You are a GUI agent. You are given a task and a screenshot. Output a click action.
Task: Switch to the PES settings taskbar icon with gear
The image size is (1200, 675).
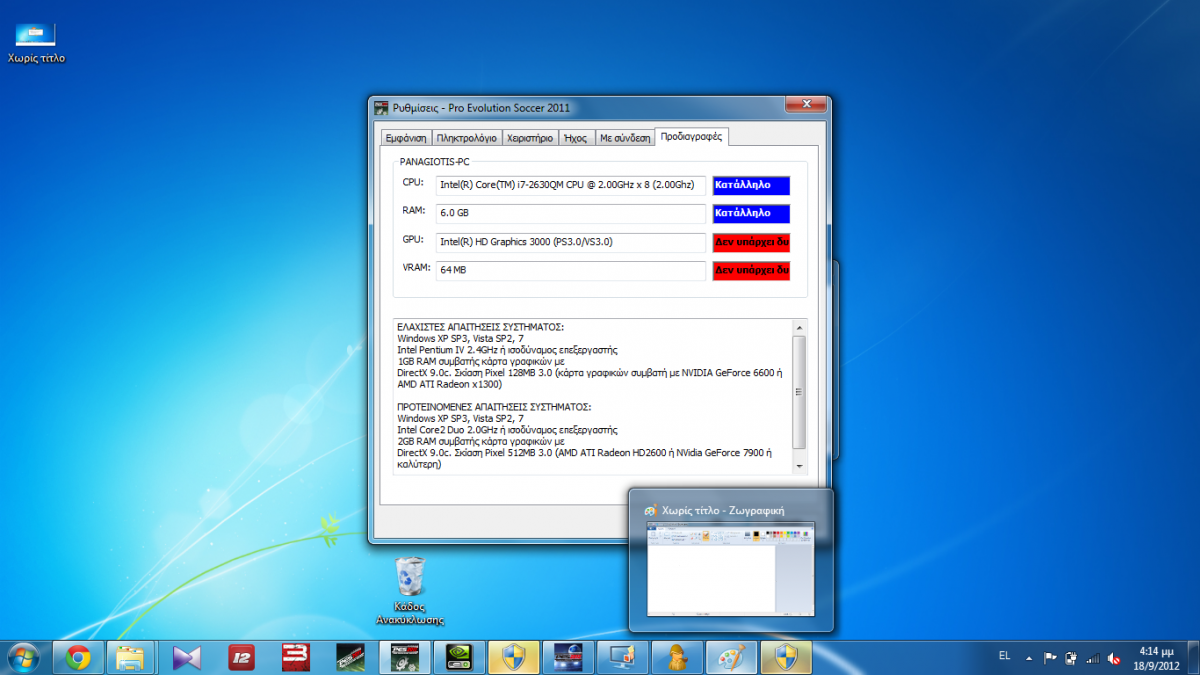pos(404,657)
